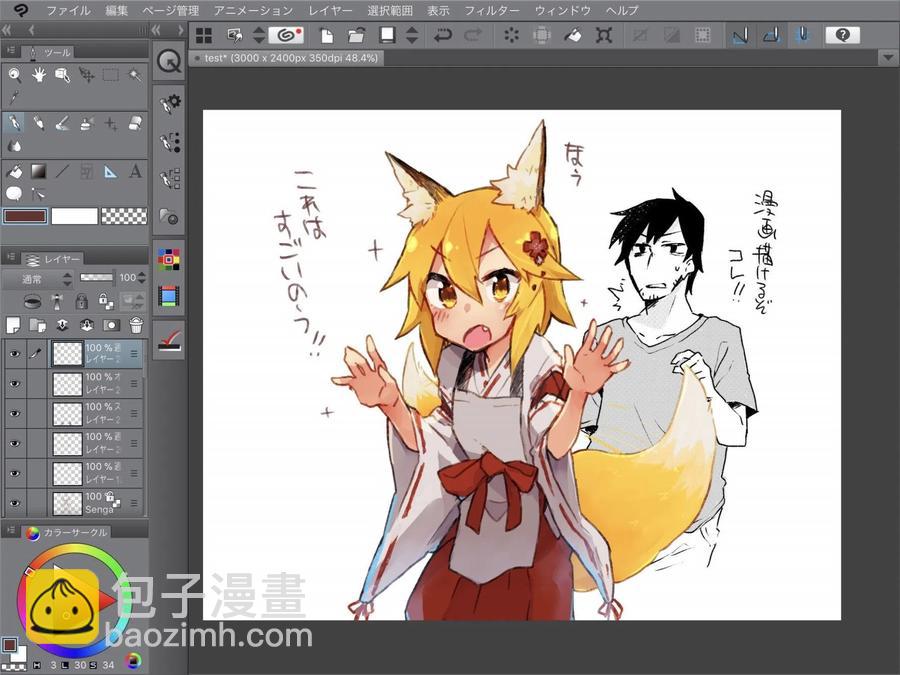Open the Quick Access palette icon

pos(169,61)
